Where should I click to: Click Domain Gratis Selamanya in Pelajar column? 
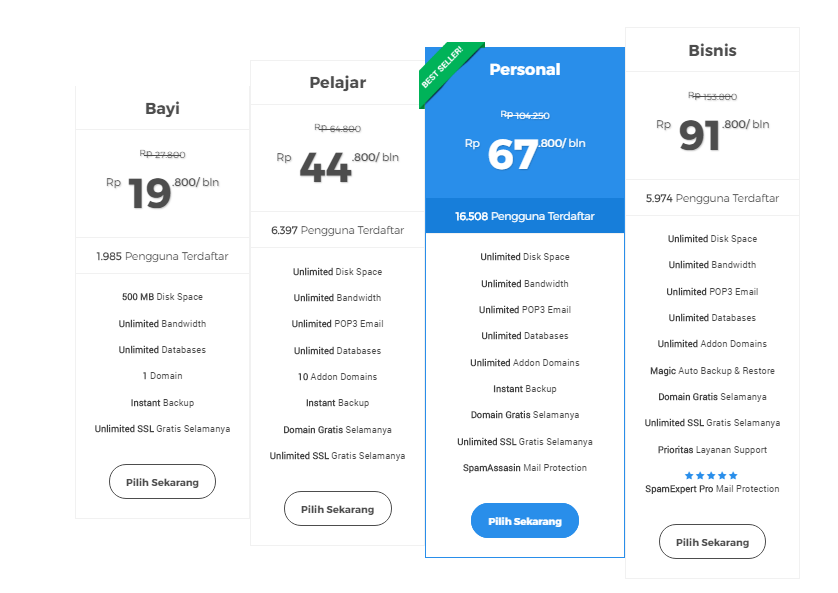click(337, 428)
